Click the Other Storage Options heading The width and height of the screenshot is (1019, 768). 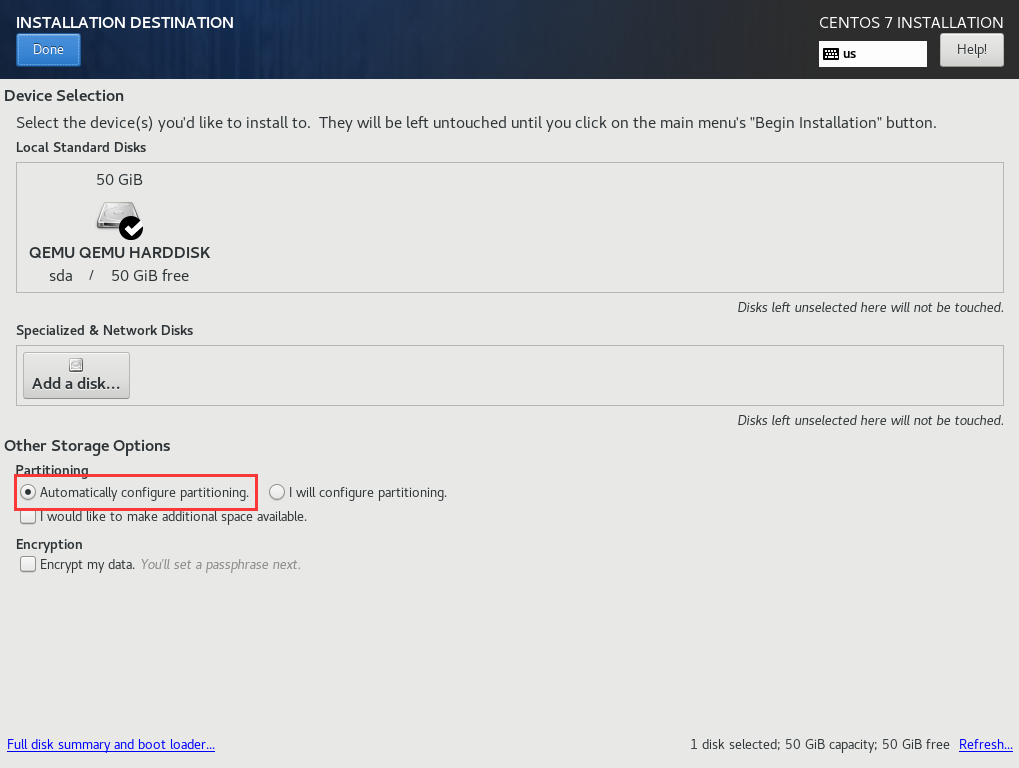[87, 446]
